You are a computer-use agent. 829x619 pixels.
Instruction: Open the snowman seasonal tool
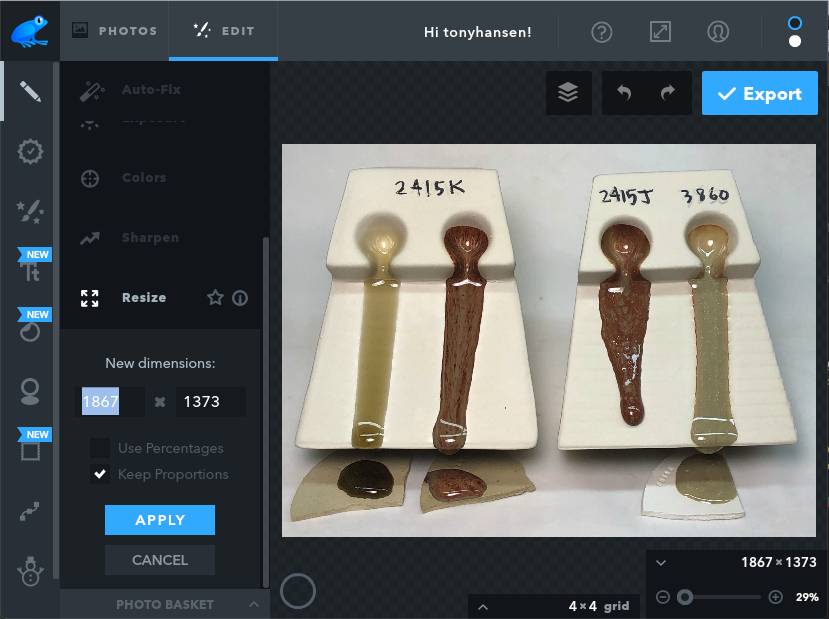click(x=30, y=571)
